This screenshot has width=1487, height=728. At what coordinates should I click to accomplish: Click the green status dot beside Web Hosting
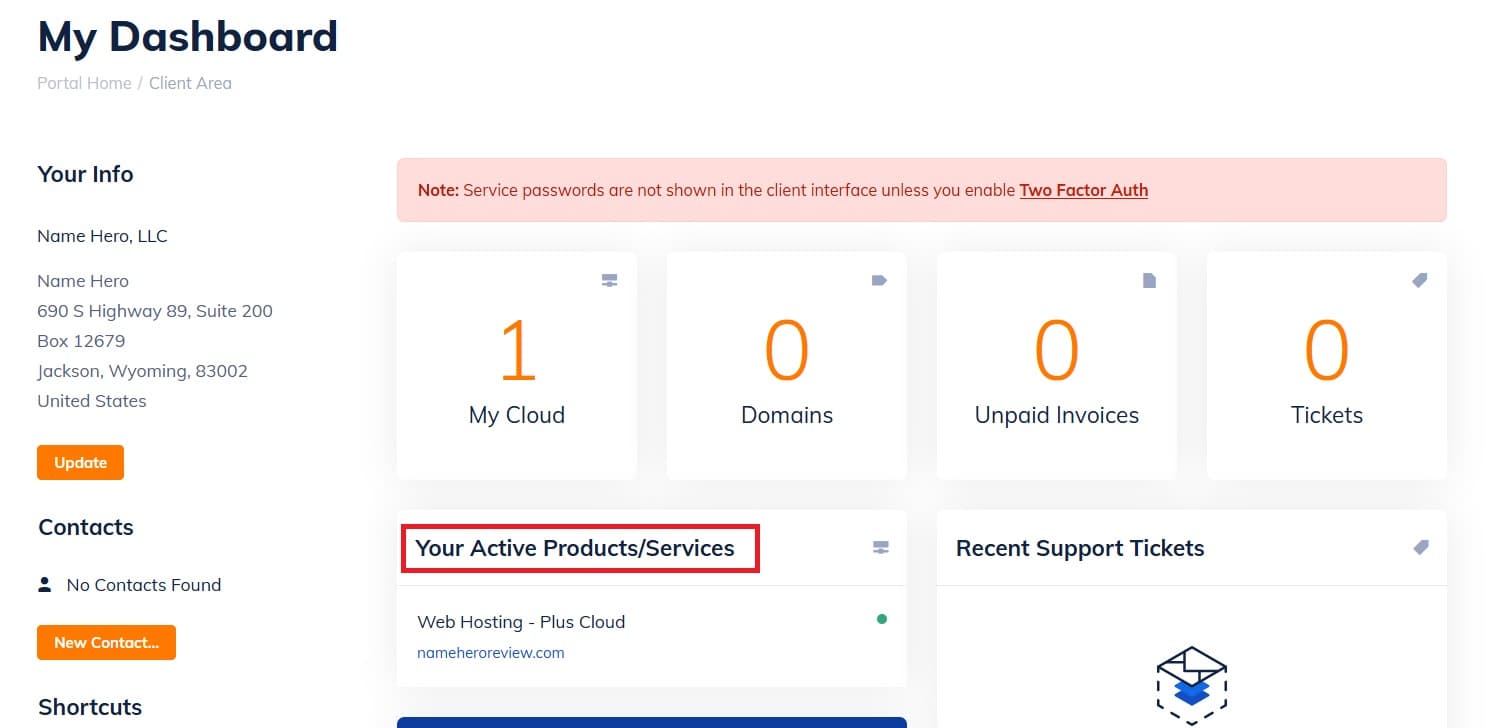tap(881, 619)
